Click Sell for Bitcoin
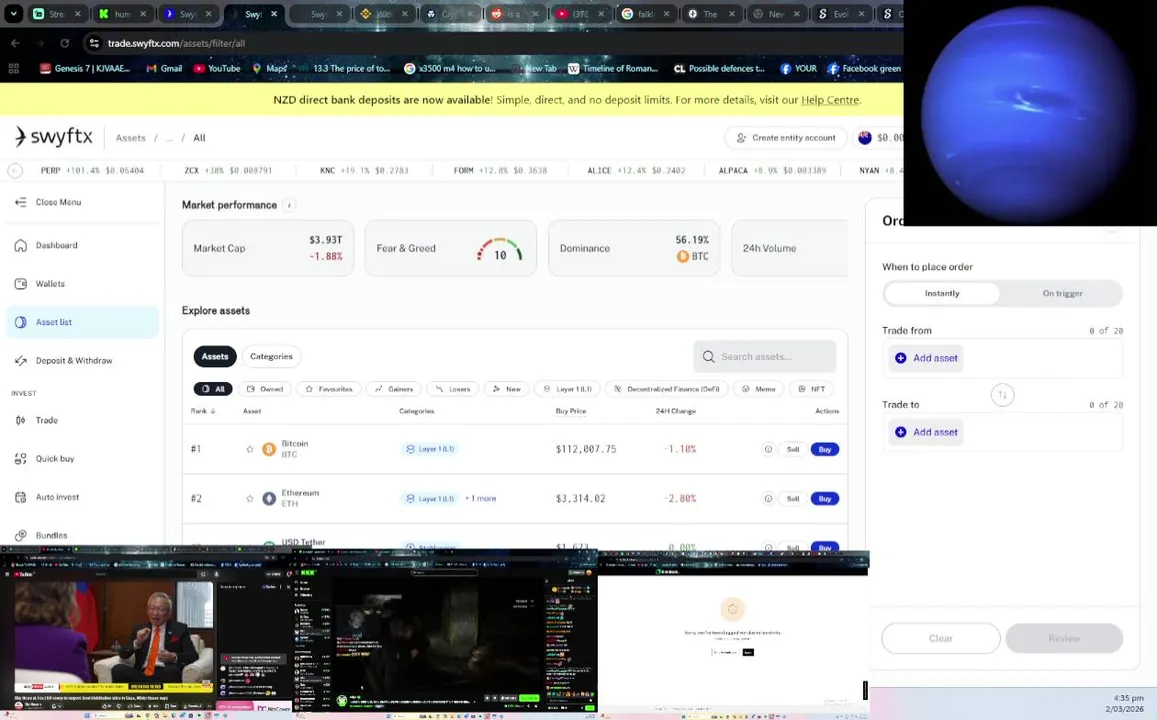Viewport: 1157px width, 720px height. 792,449
